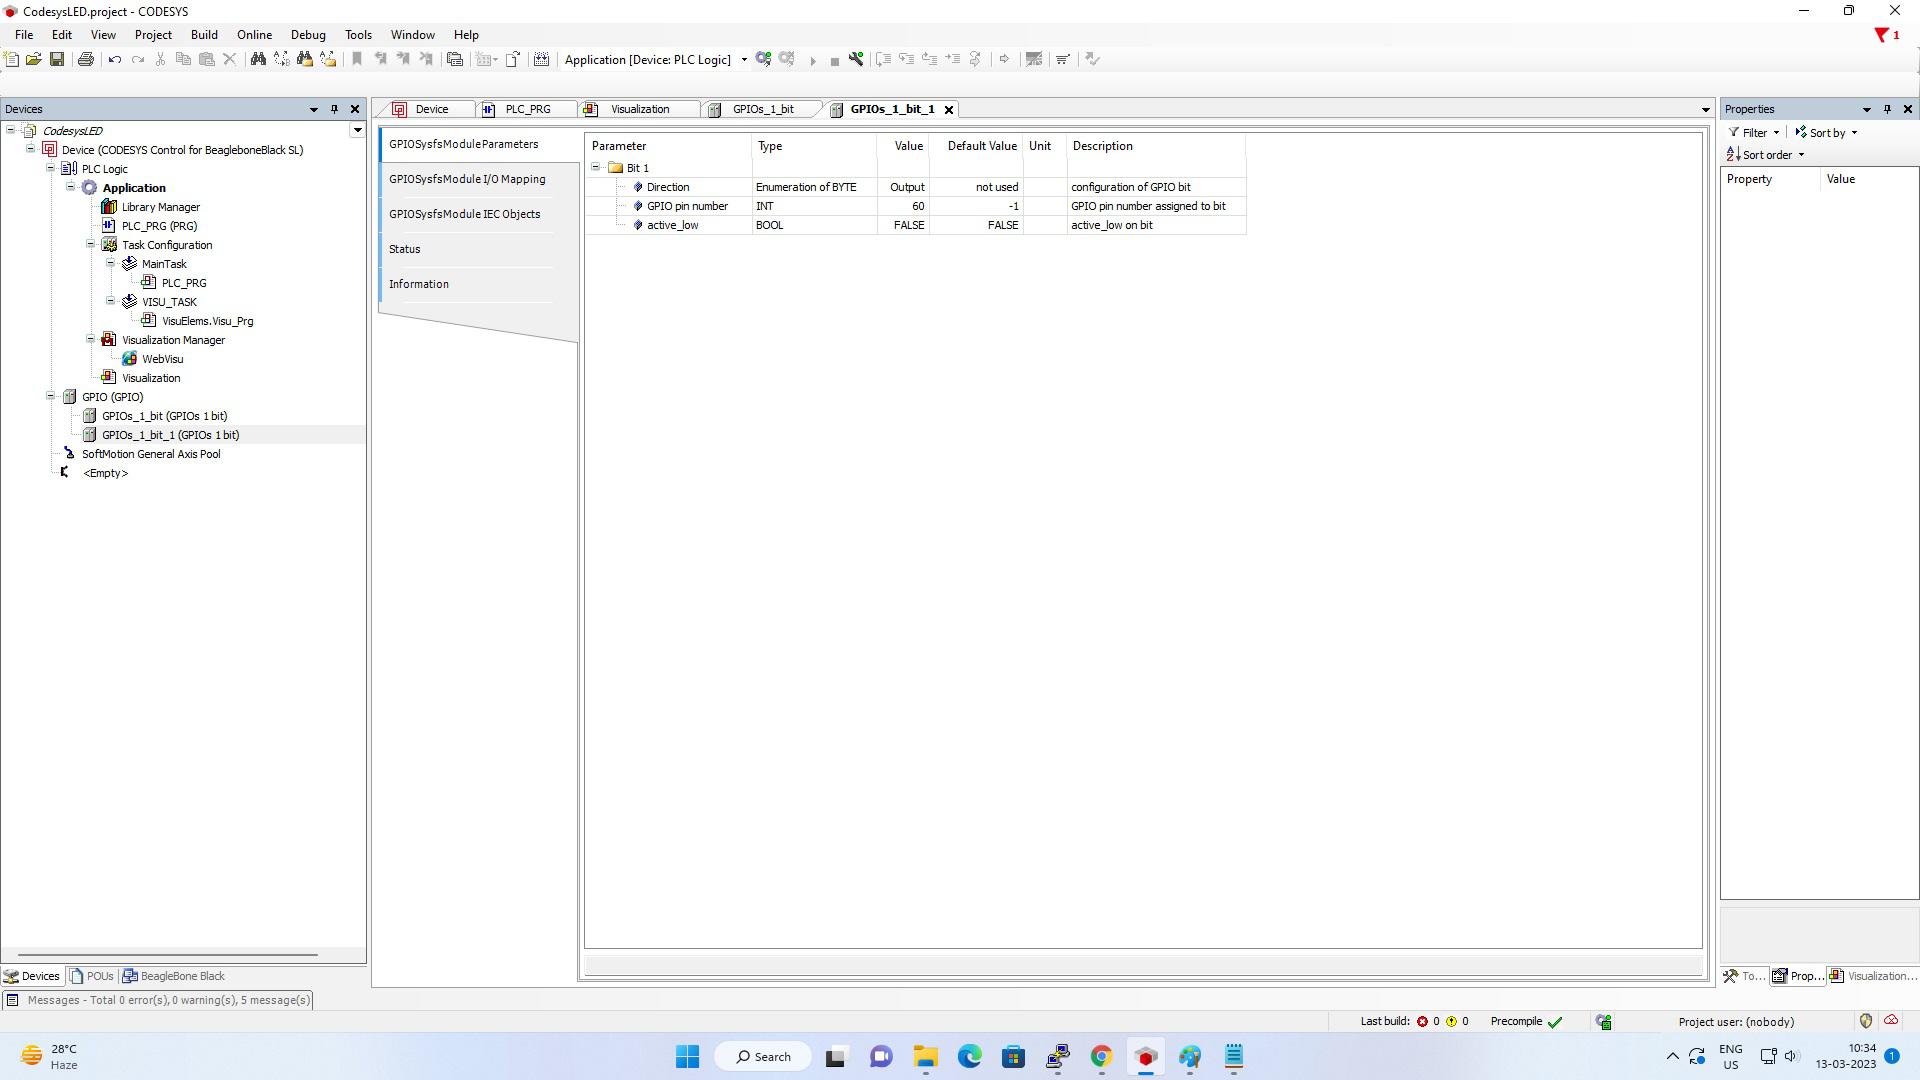Click the Save project toolbar icon
1920x1080 pixels.
click(57, 59)
